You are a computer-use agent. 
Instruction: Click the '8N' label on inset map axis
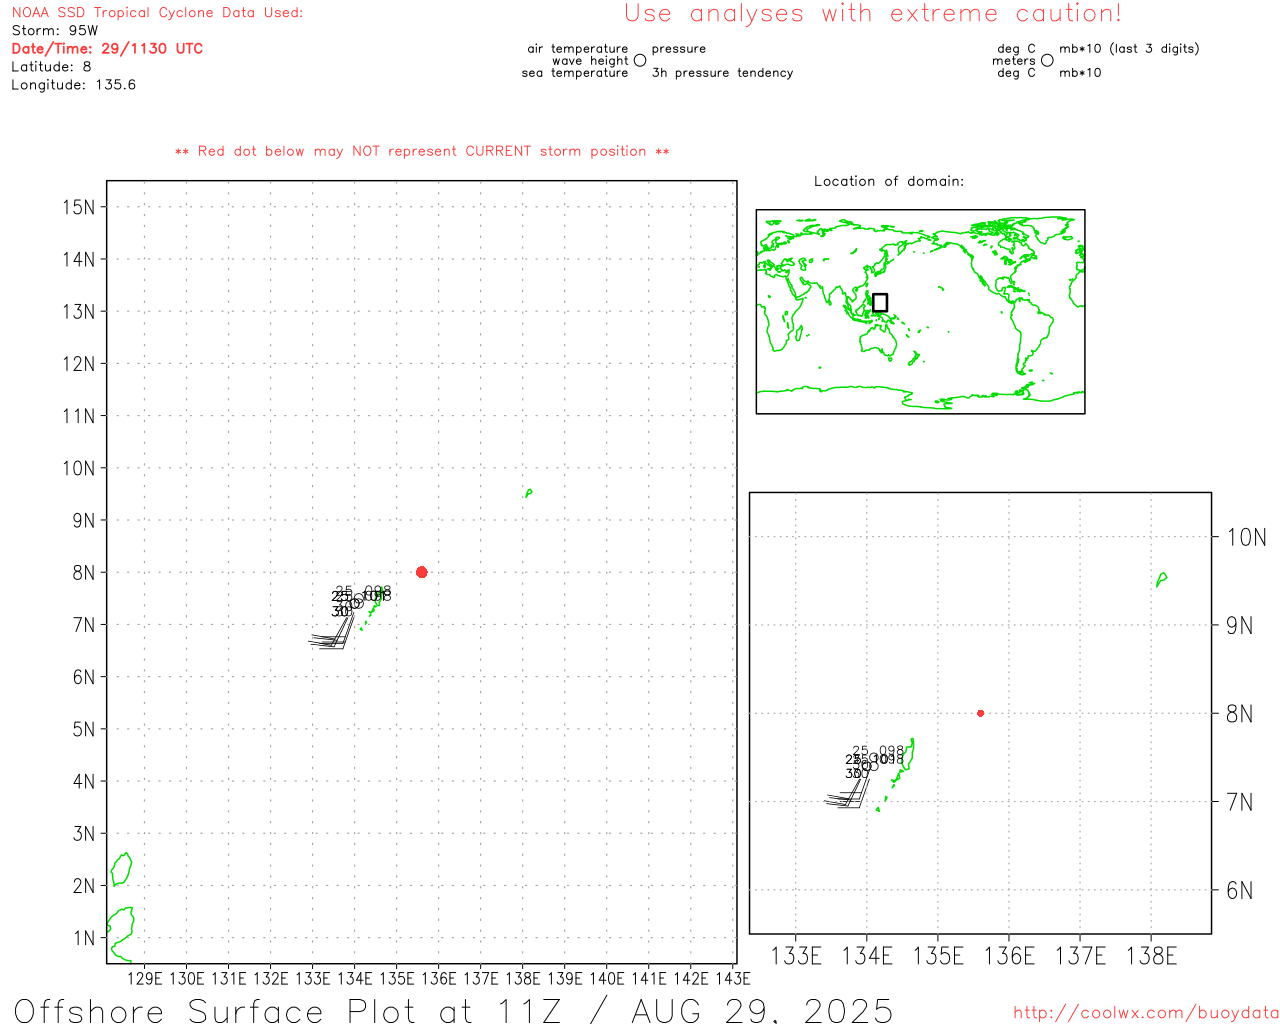[1239, 713]
